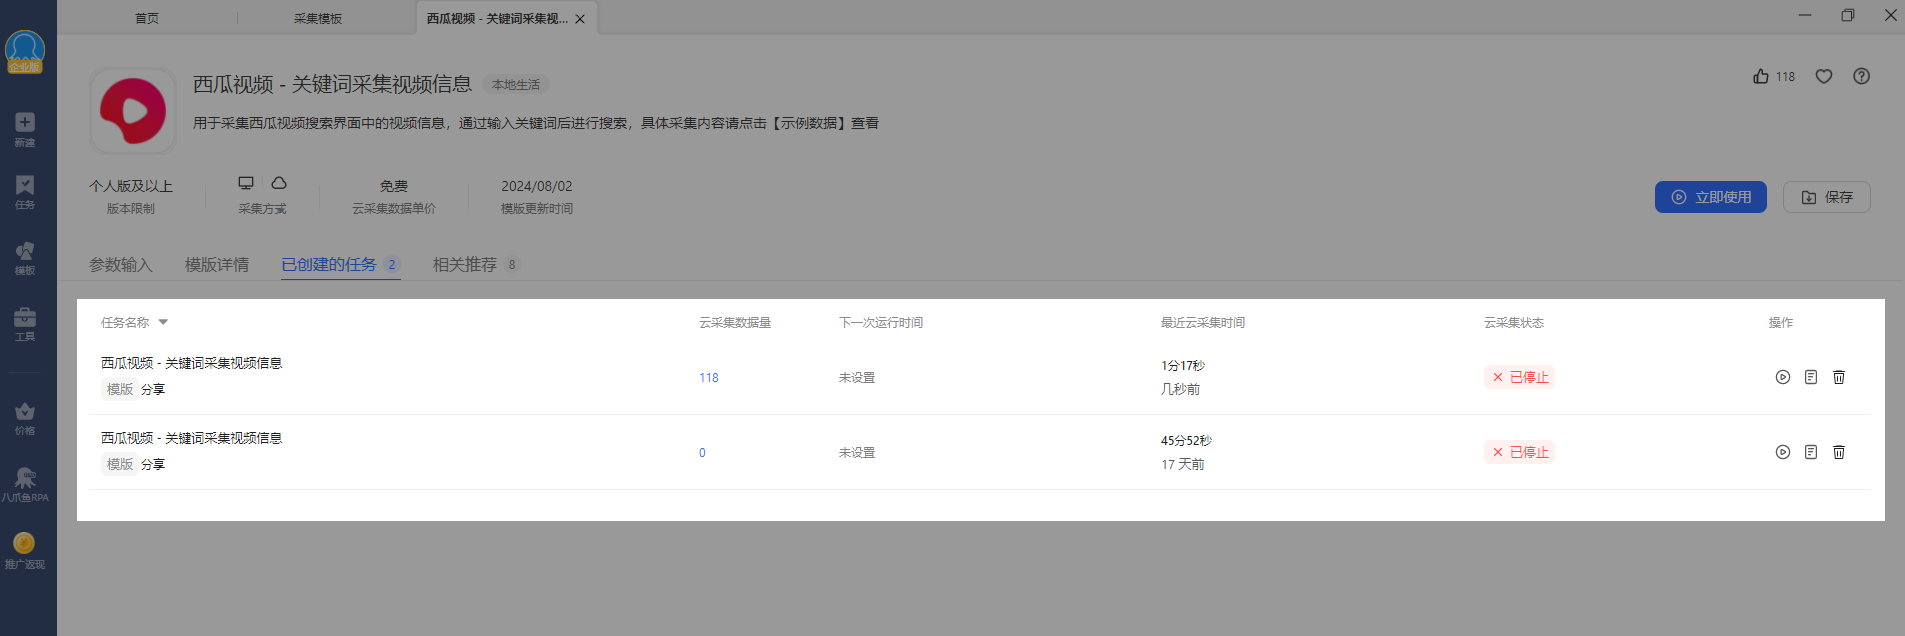Restore the application window
The width and height of the screenshot is (1905, 636).
(1848, 15)
